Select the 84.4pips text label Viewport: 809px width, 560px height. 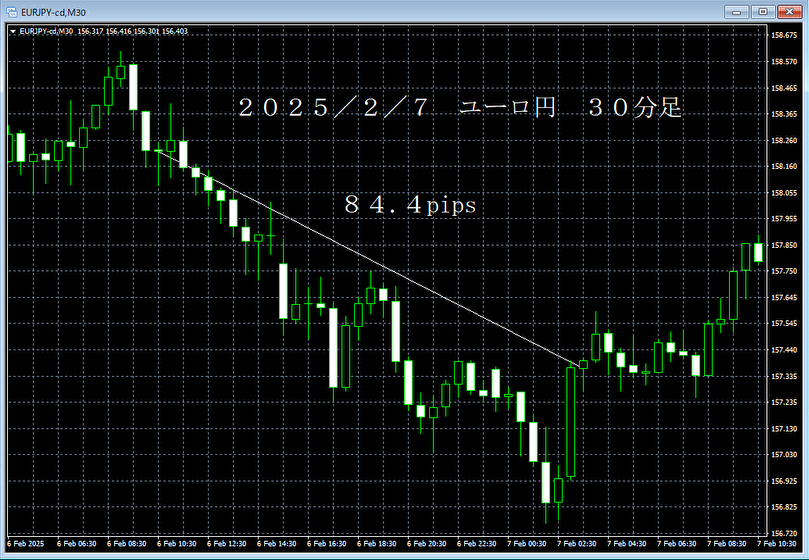(x=411, y=204)
